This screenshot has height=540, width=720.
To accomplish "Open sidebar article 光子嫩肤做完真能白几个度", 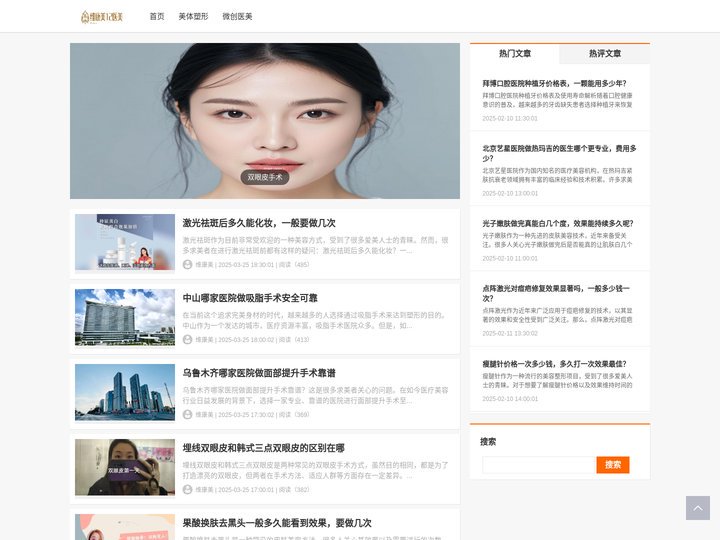I will [557, 224].
